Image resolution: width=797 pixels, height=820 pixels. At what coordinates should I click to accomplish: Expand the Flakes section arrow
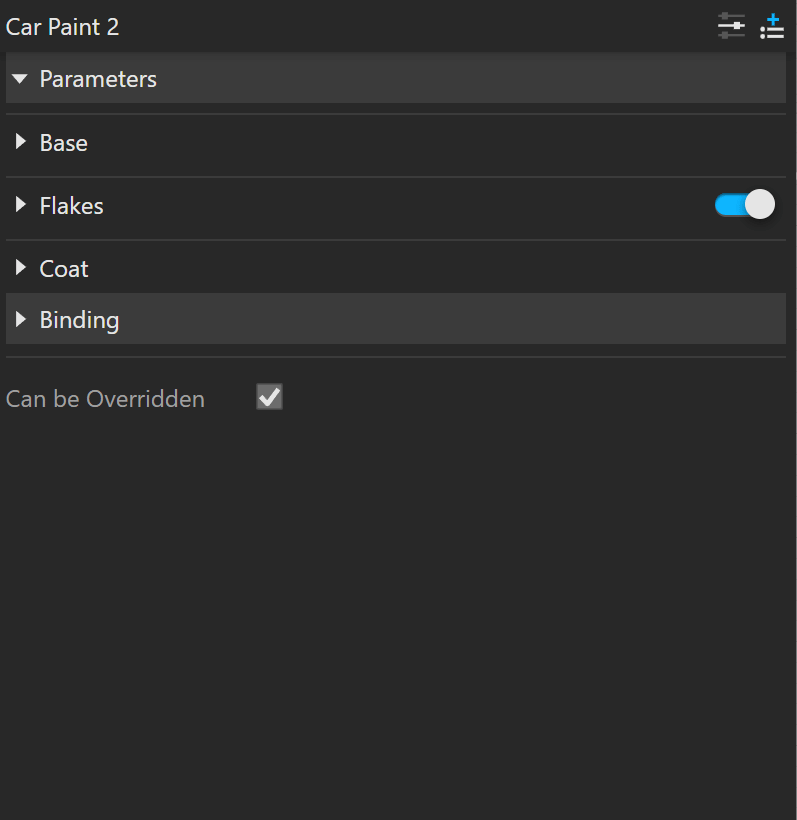(20, 204)
